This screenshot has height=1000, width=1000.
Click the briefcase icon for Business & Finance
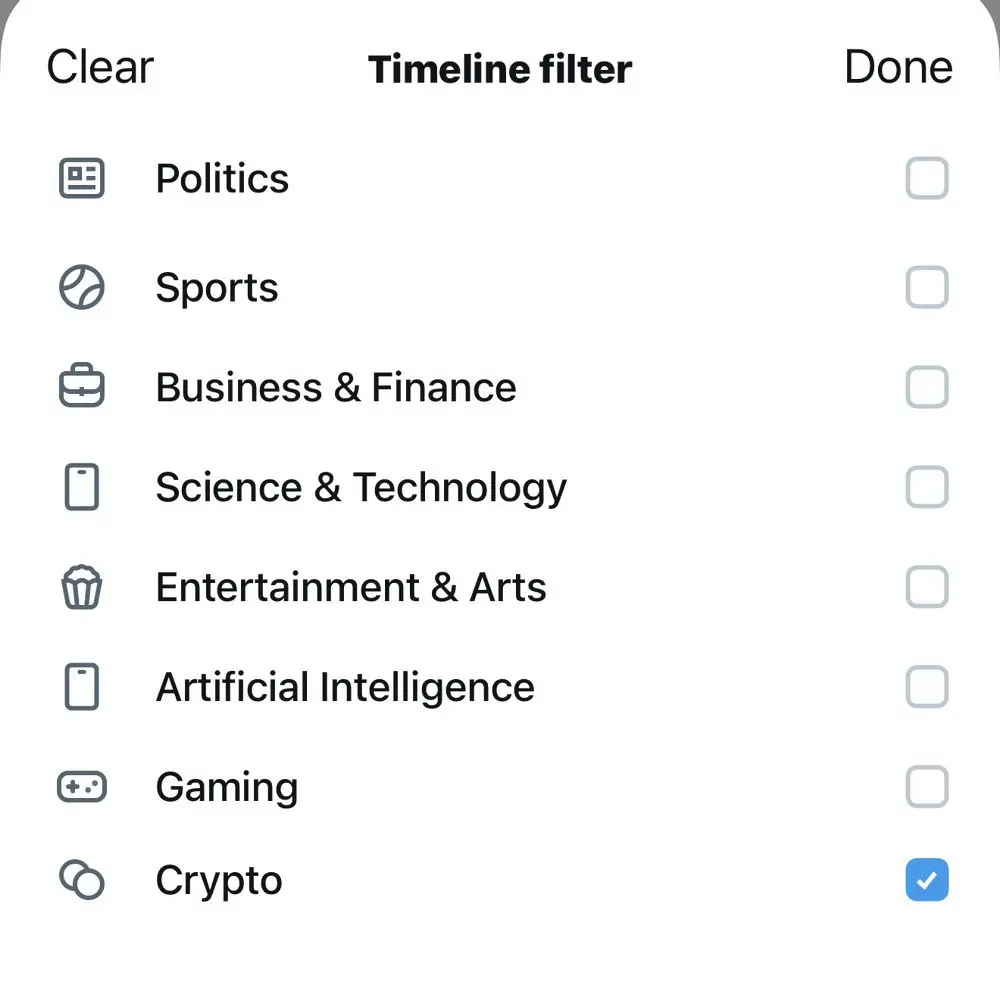pos(81,388)
